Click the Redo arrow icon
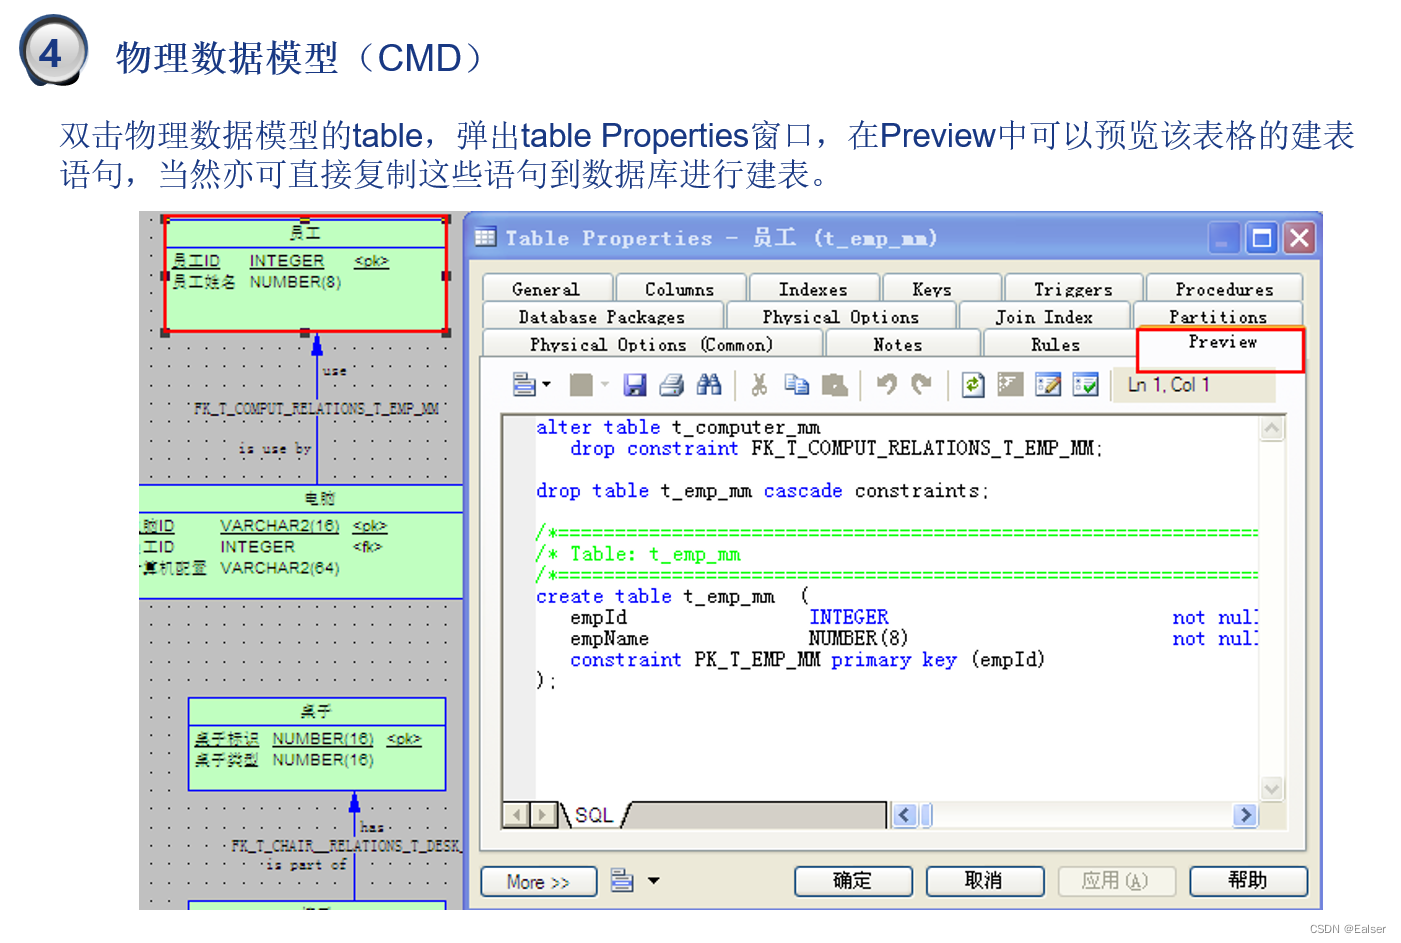Screen dimensions: 1401x943 [922, 385]
